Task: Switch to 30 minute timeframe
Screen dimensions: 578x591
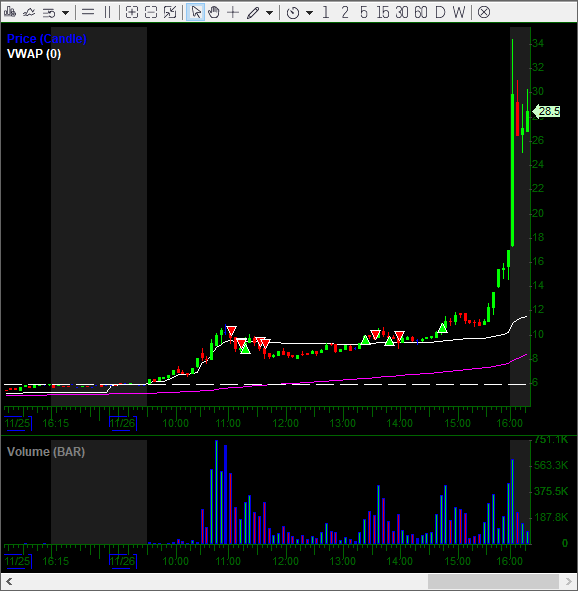Action: (402, 12)
